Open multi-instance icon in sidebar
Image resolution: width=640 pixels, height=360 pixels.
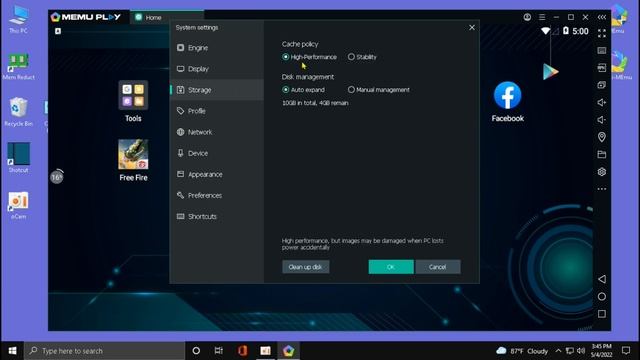[x=602, y=85]
